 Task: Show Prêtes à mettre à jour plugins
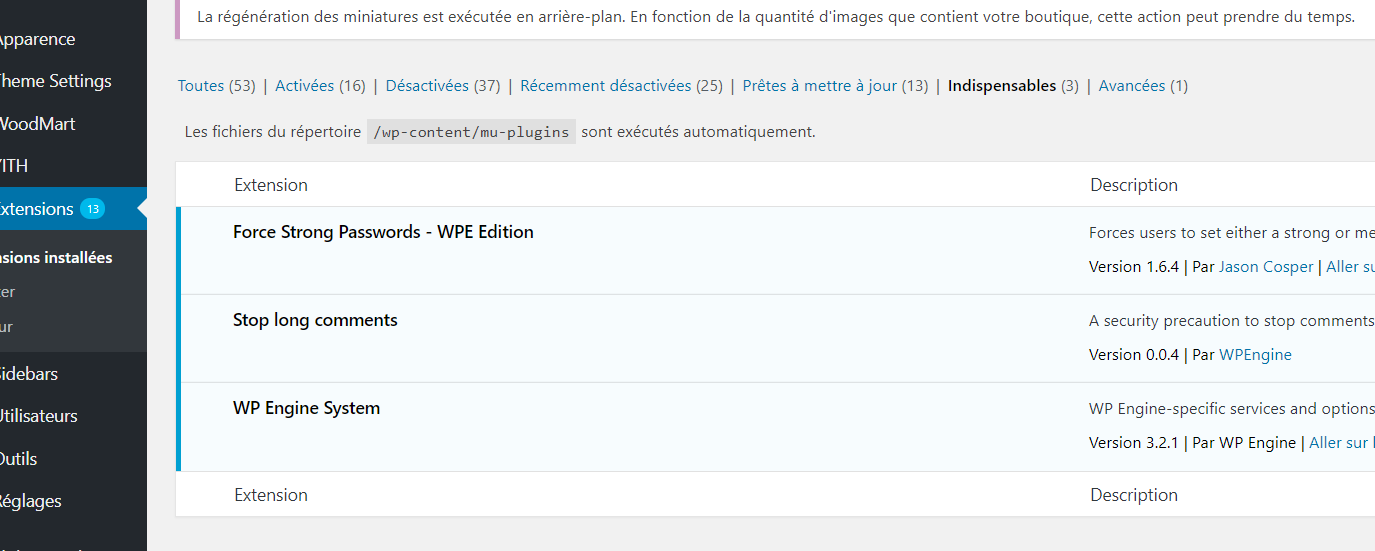click(820, 86)
